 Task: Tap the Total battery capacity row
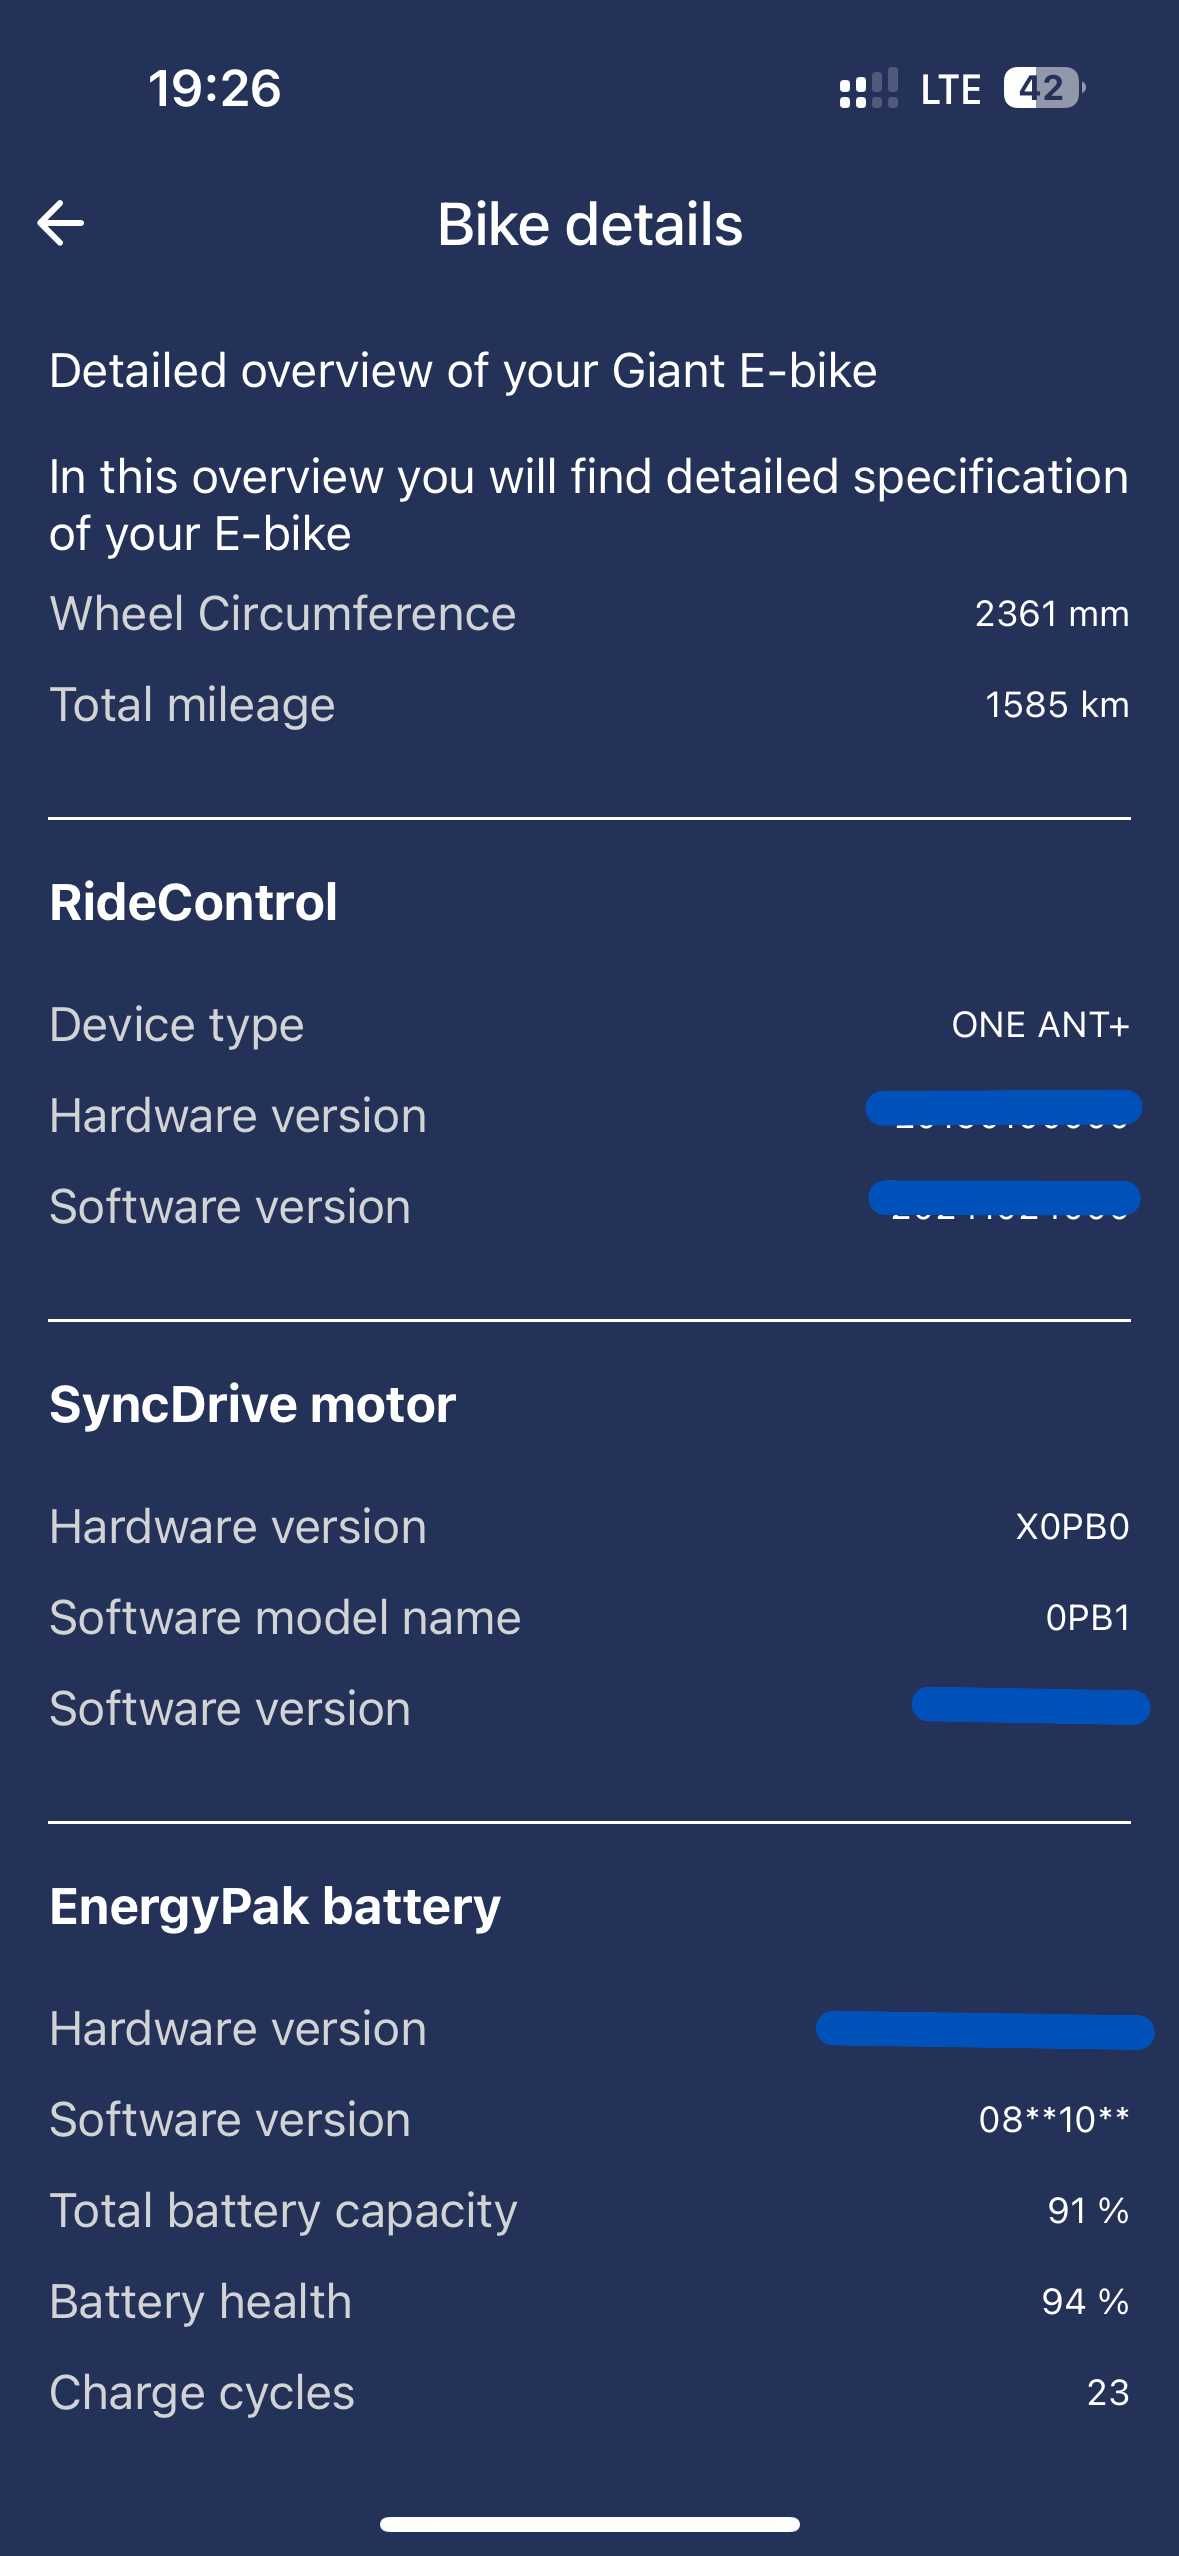pyautogui.click(x=589, y=2211)
